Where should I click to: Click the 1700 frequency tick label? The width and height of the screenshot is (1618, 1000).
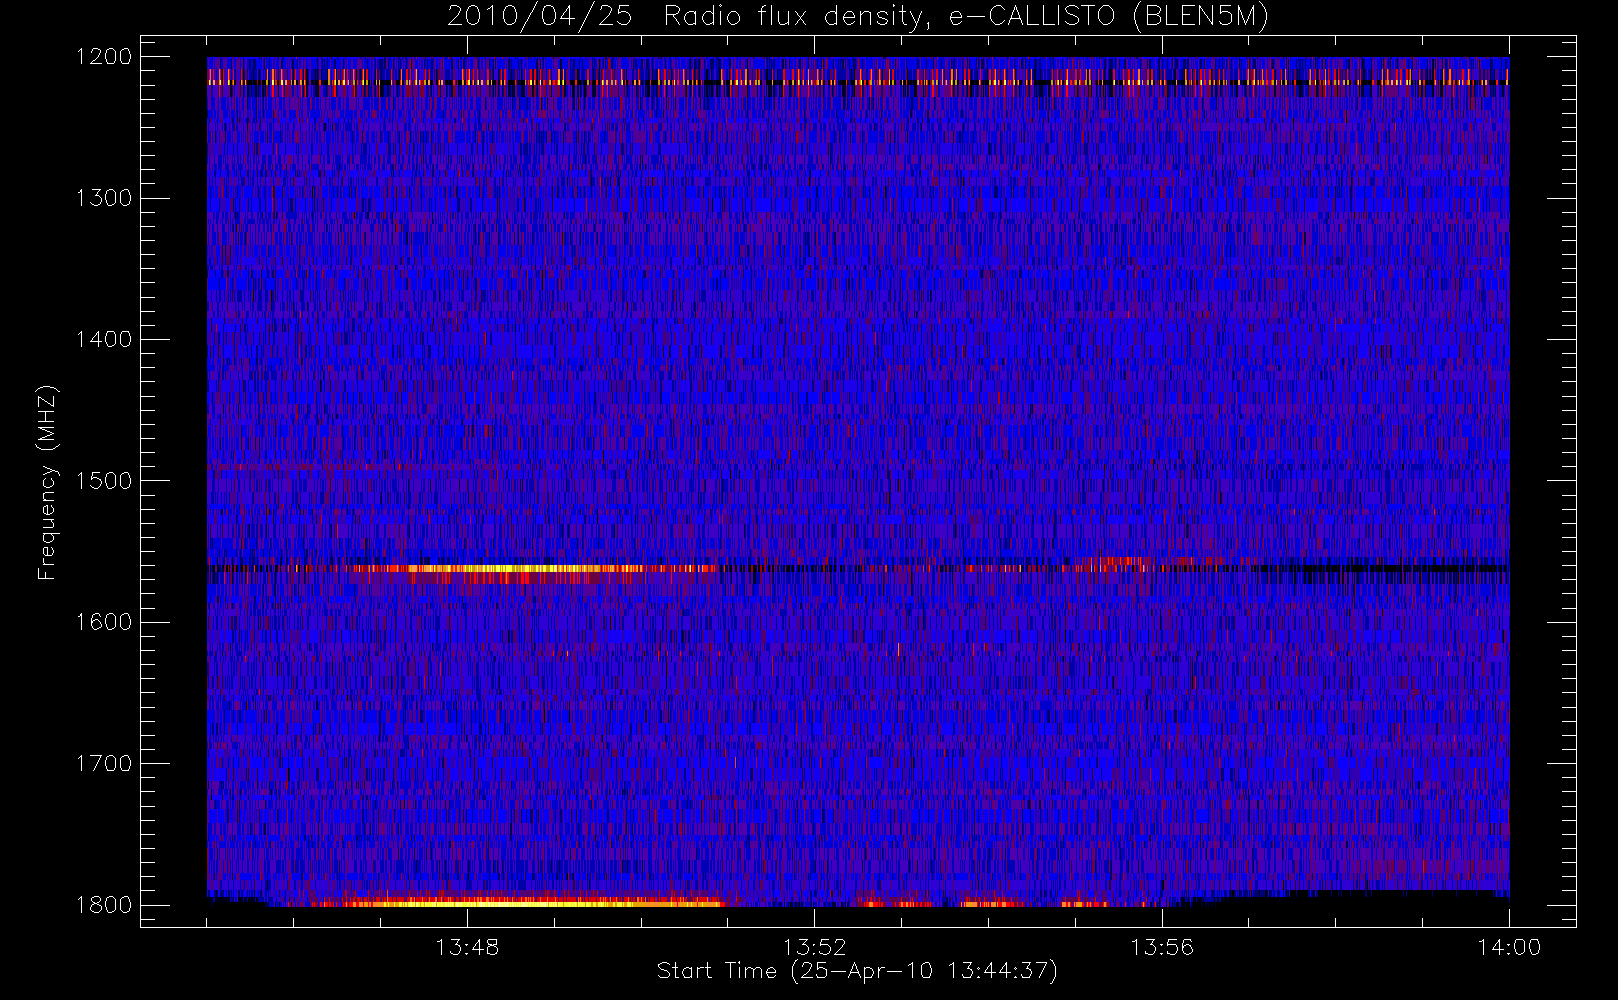(x=104, y=763)
